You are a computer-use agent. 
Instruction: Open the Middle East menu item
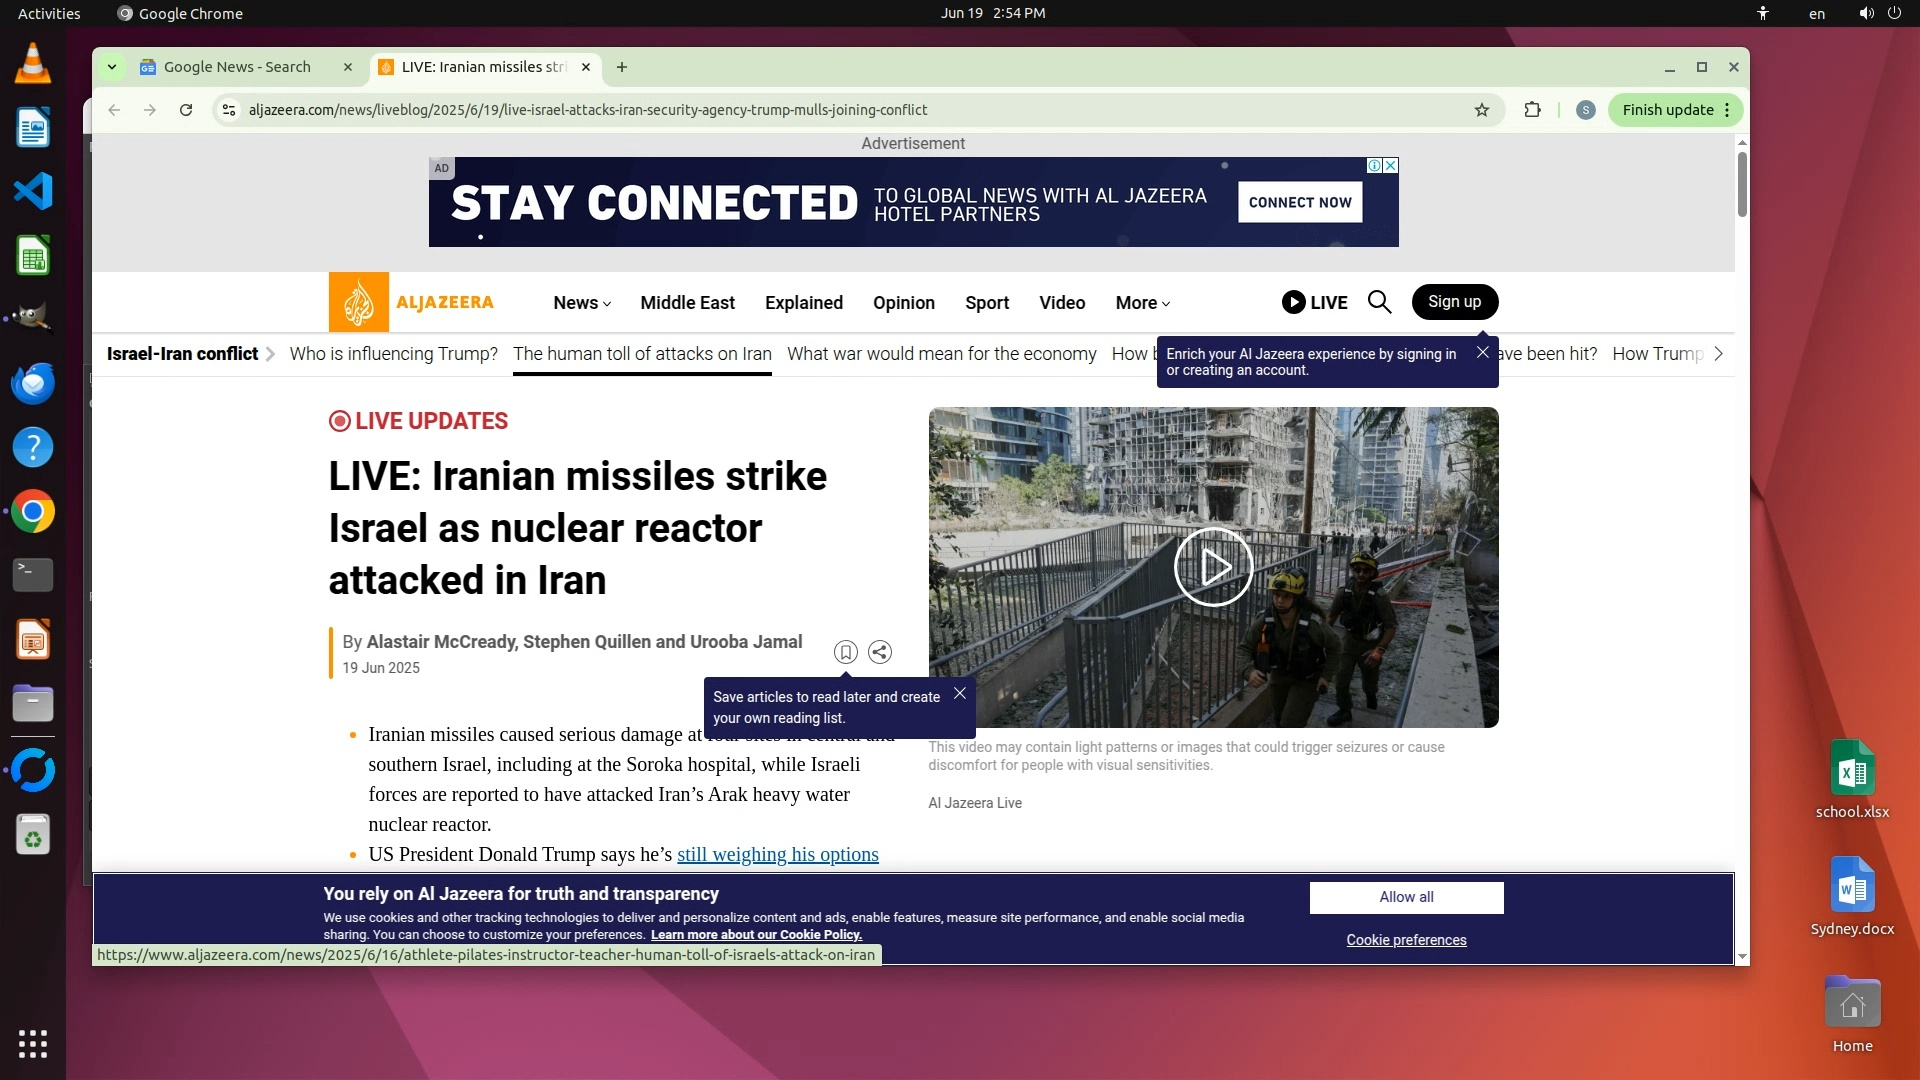point(687,303)
